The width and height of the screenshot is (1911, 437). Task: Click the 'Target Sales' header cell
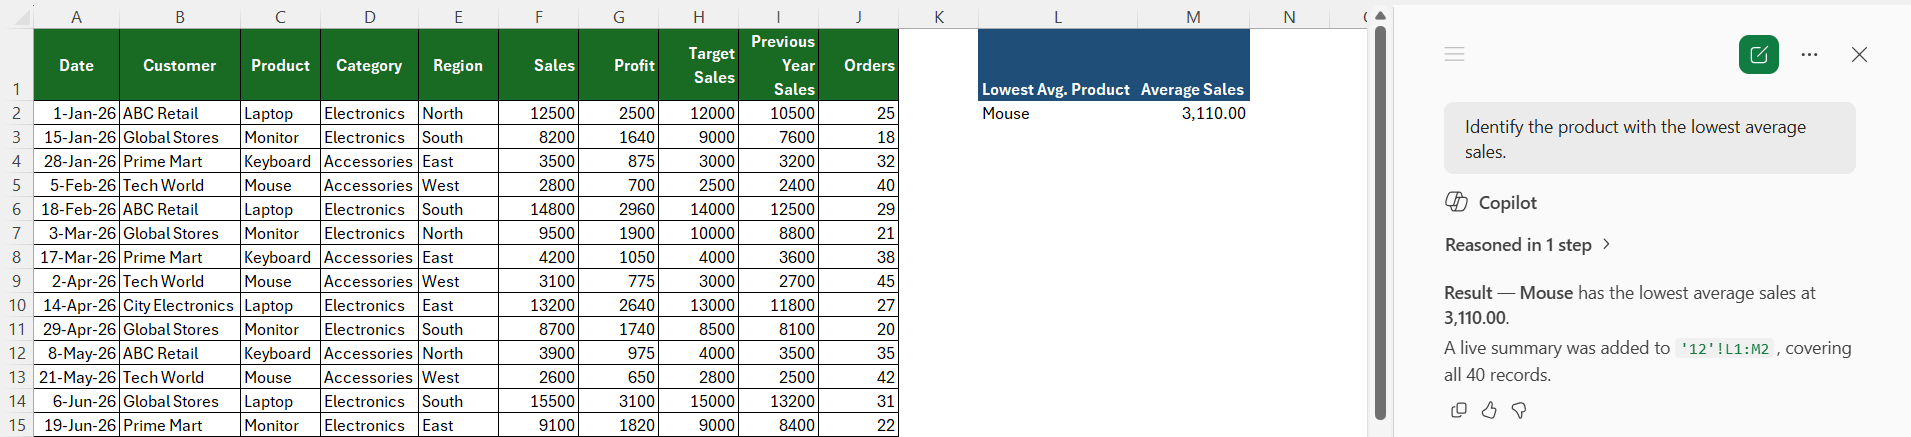point(698,65)
